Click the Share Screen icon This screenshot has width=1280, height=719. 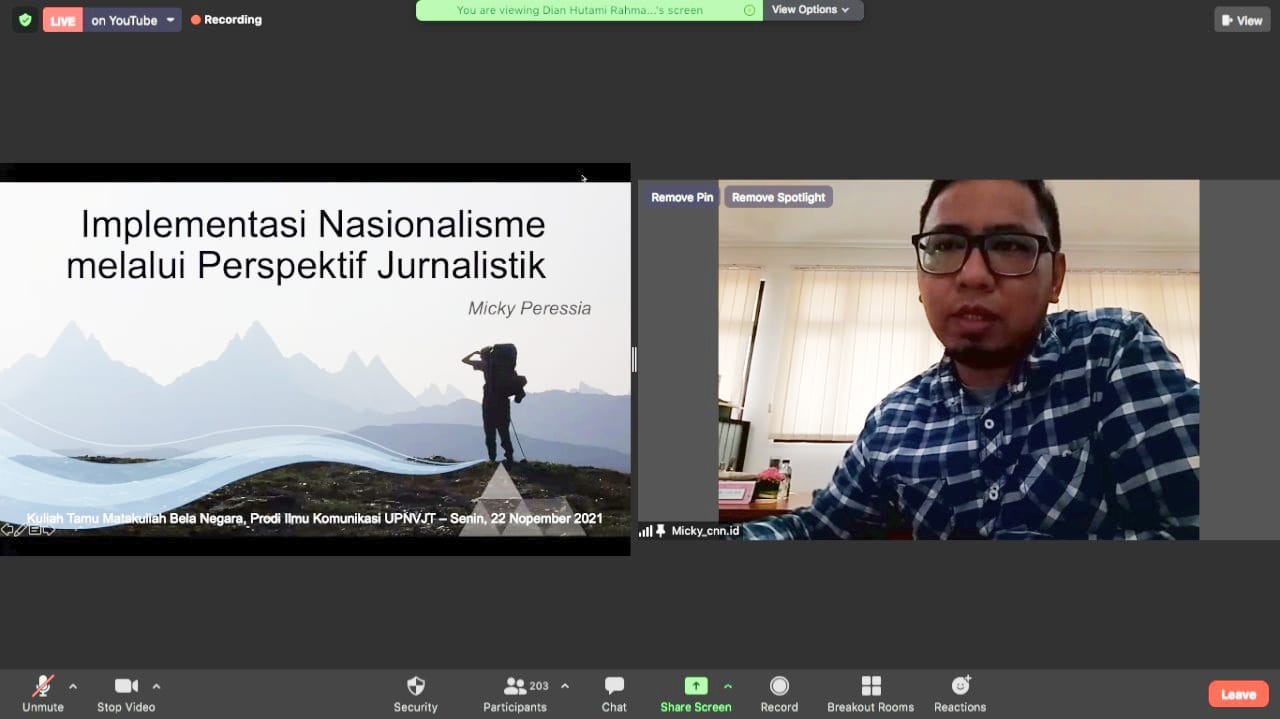[x=695, y=686]
